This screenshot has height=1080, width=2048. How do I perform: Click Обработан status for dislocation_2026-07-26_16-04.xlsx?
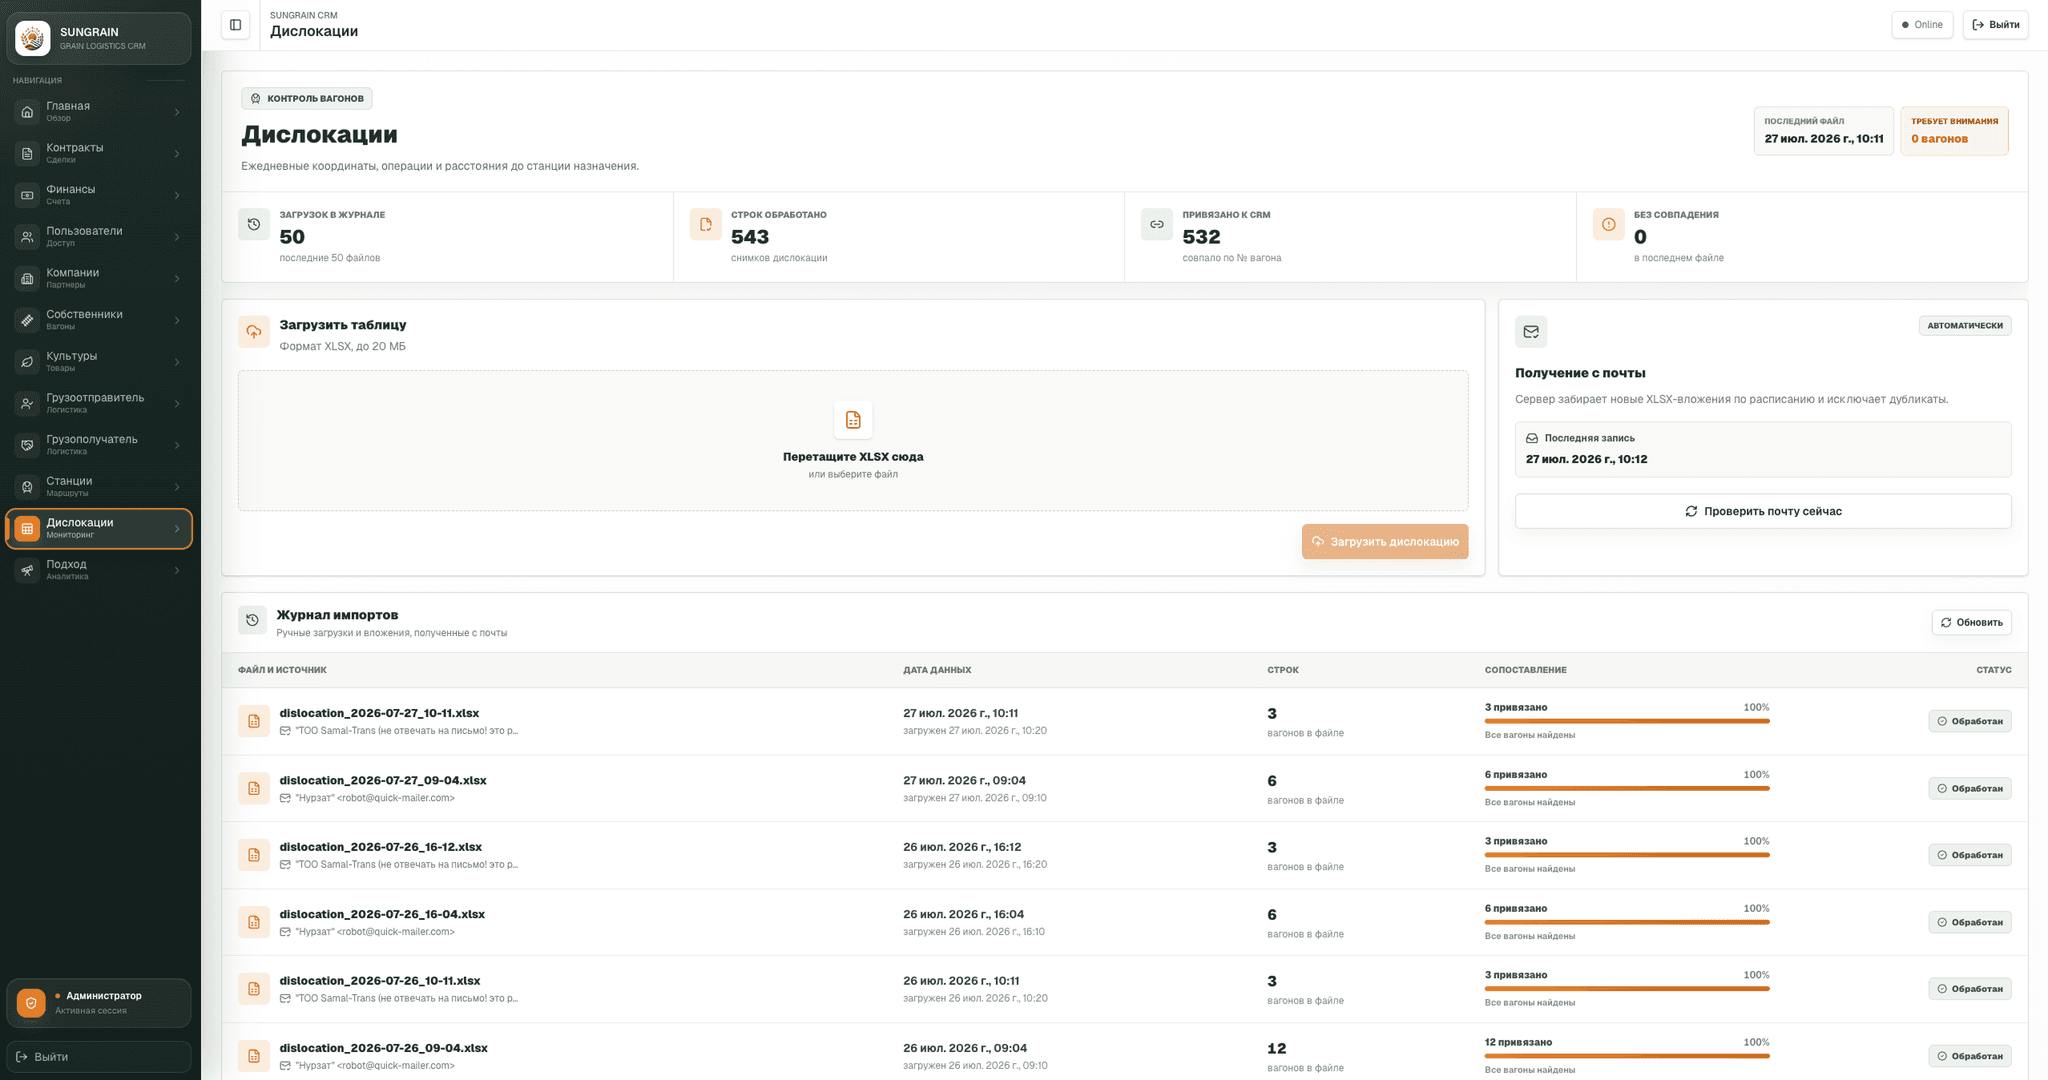coord(1970,922)
